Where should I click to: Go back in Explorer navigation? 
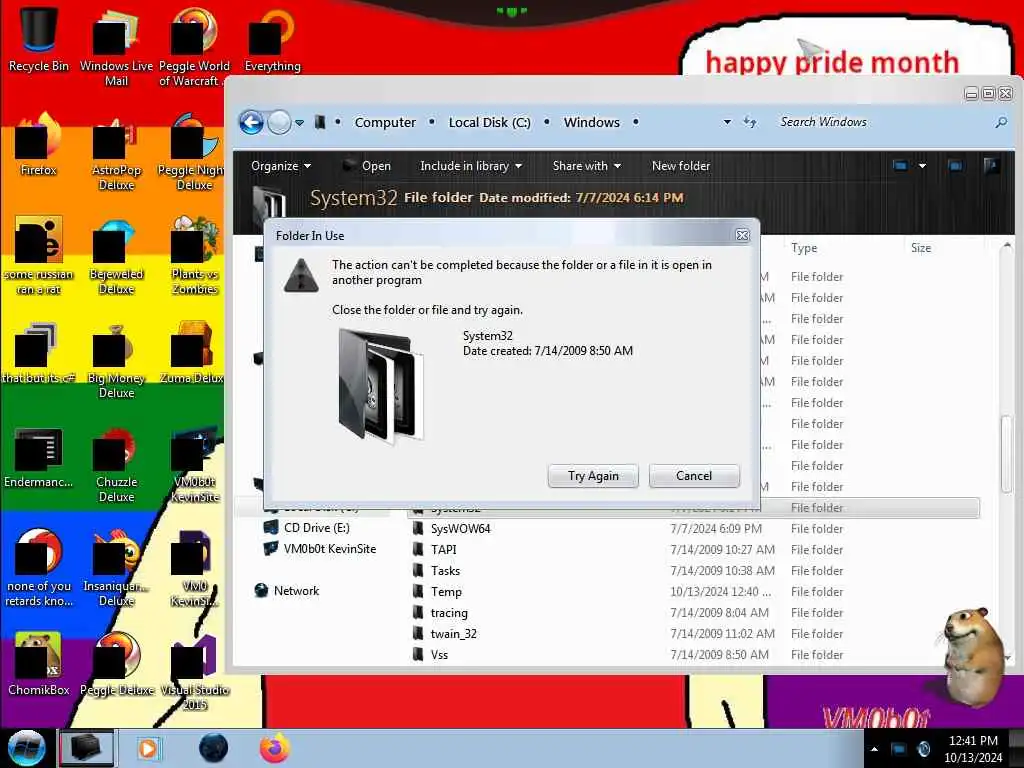[251, 122]
